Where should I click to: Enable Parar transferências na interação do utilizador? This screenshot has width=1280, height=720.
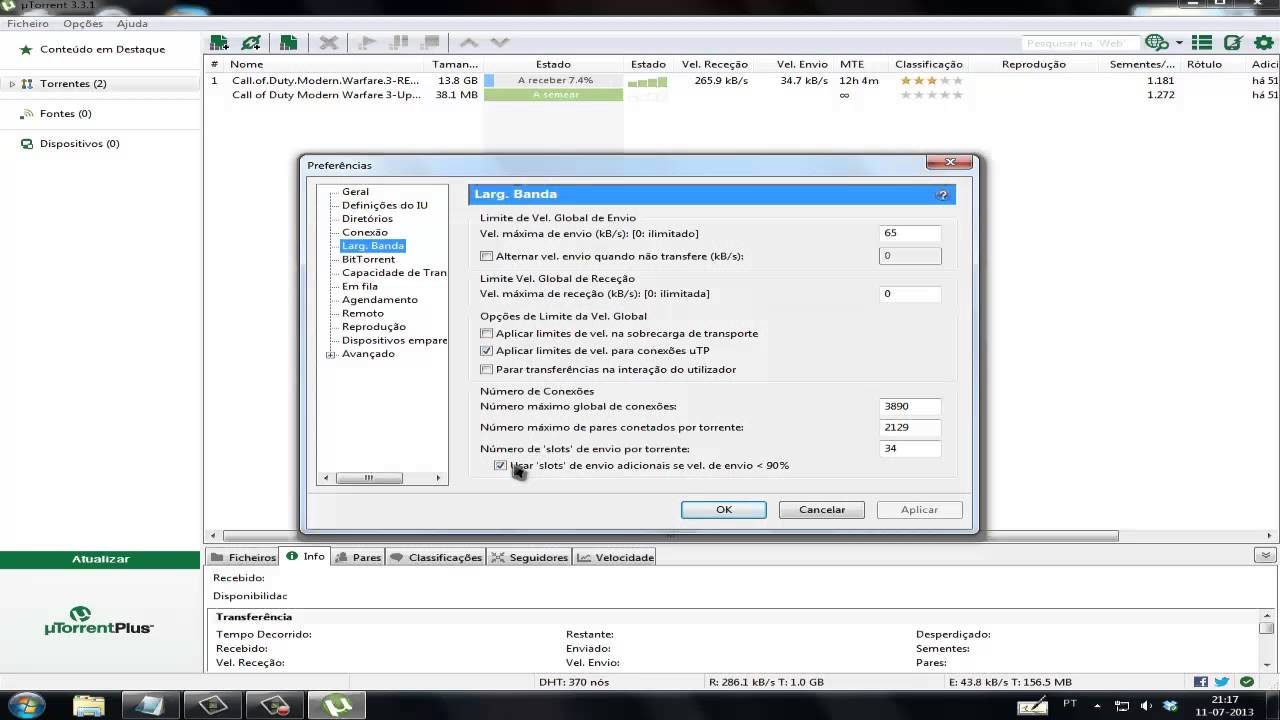[487, 369]
